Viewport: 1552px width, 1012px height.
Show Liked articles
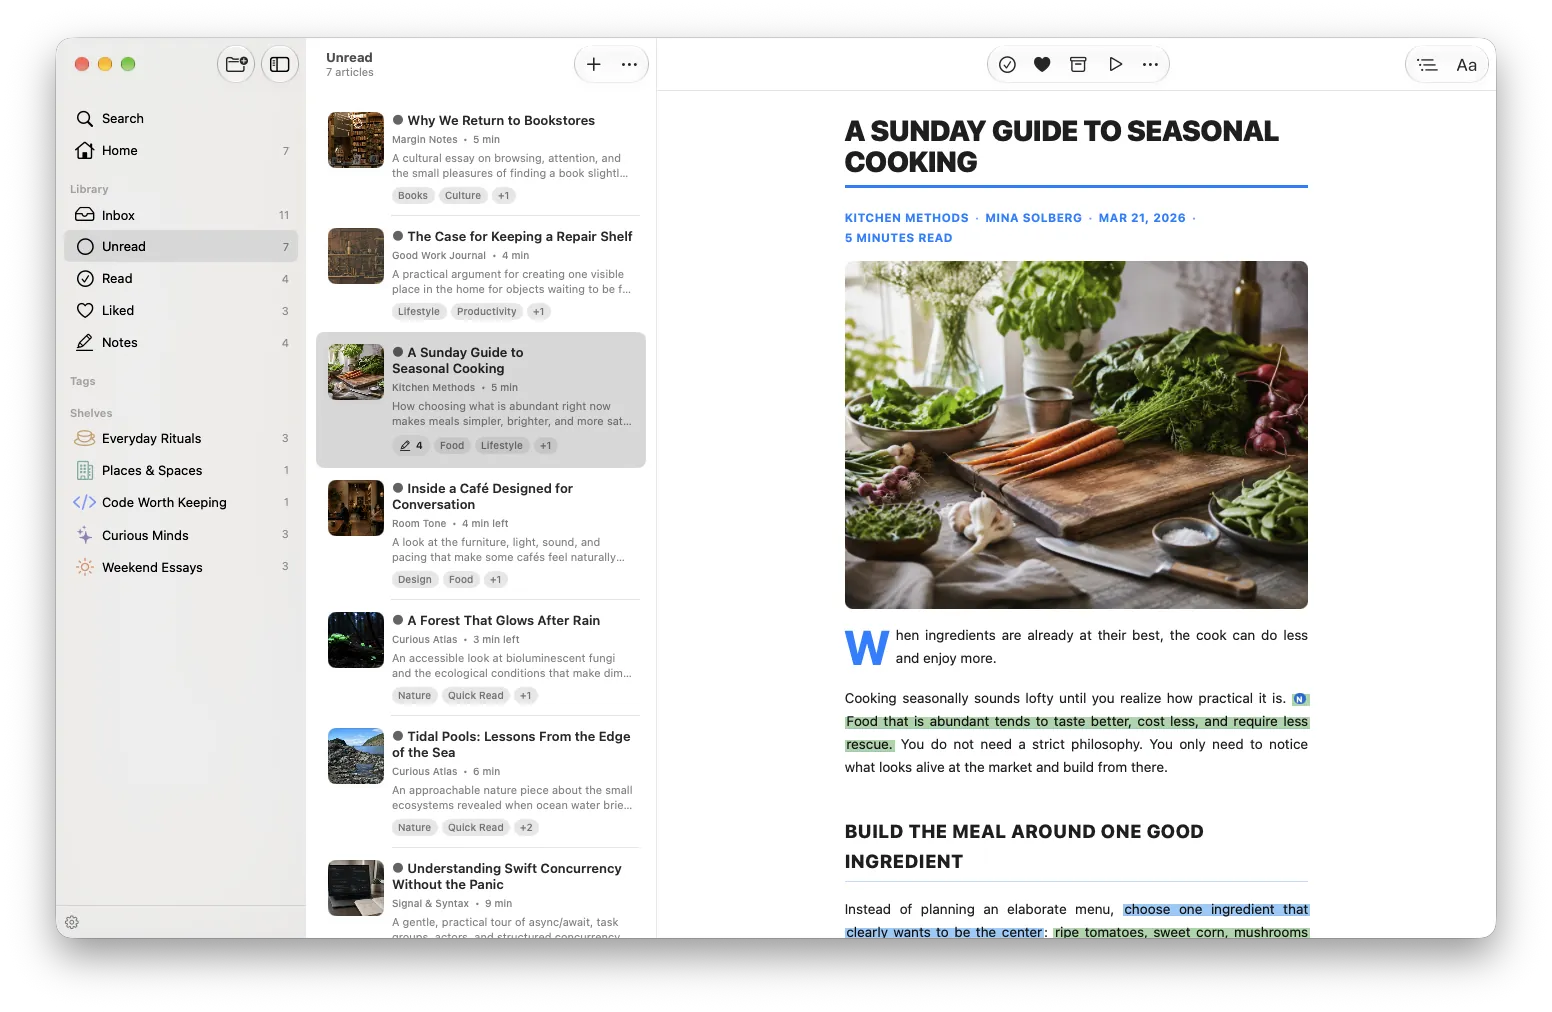click(181, 310)
